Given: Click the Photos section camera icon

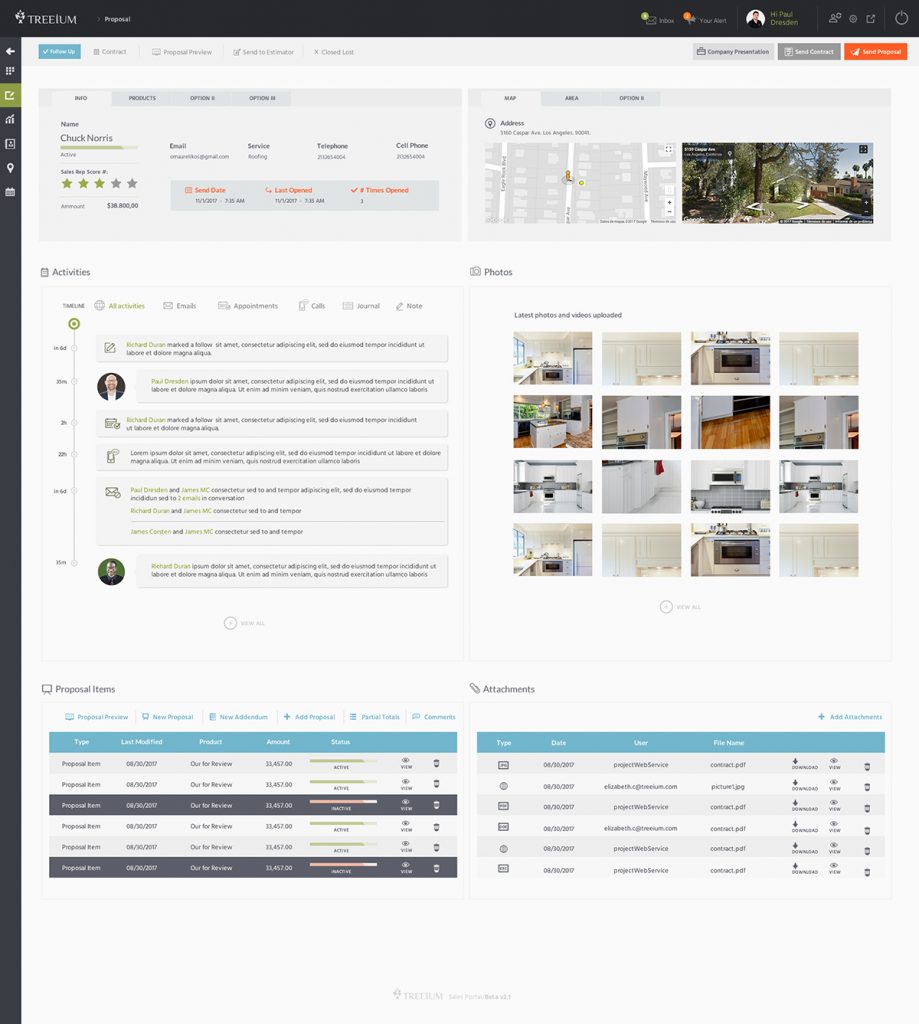Looking at the screenshot, I should pyautogui.click(x=476, y=272).
